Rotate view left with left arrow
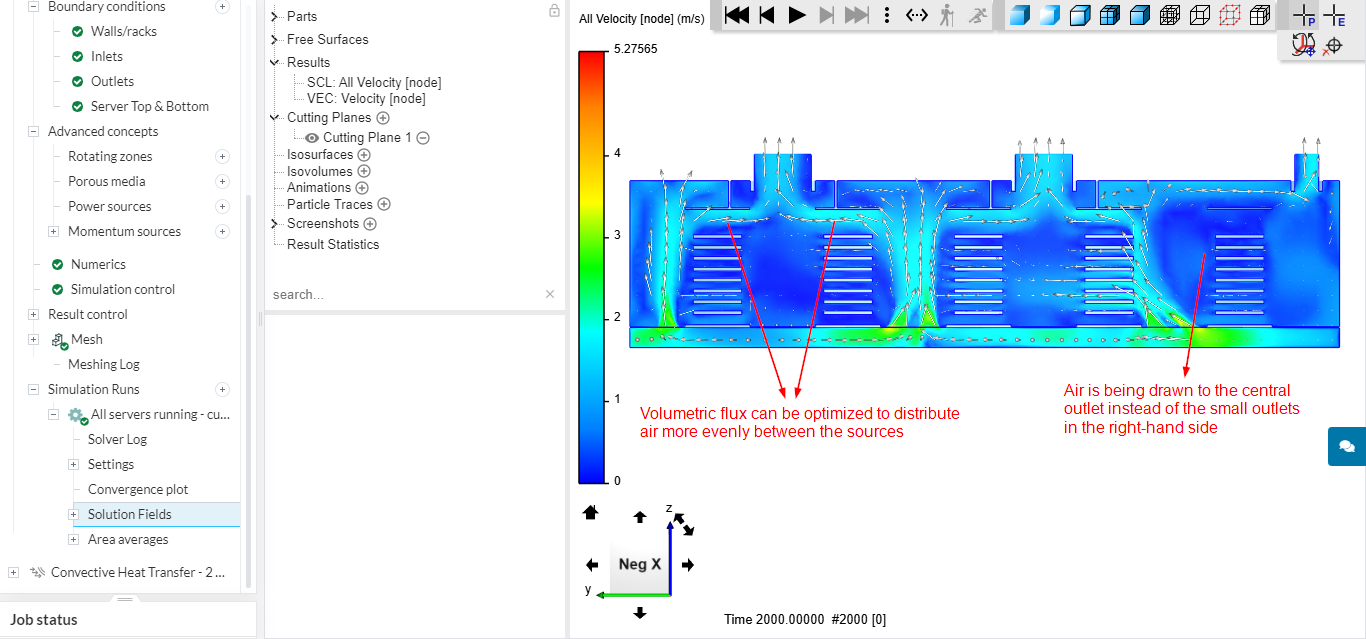 (592, 565)
